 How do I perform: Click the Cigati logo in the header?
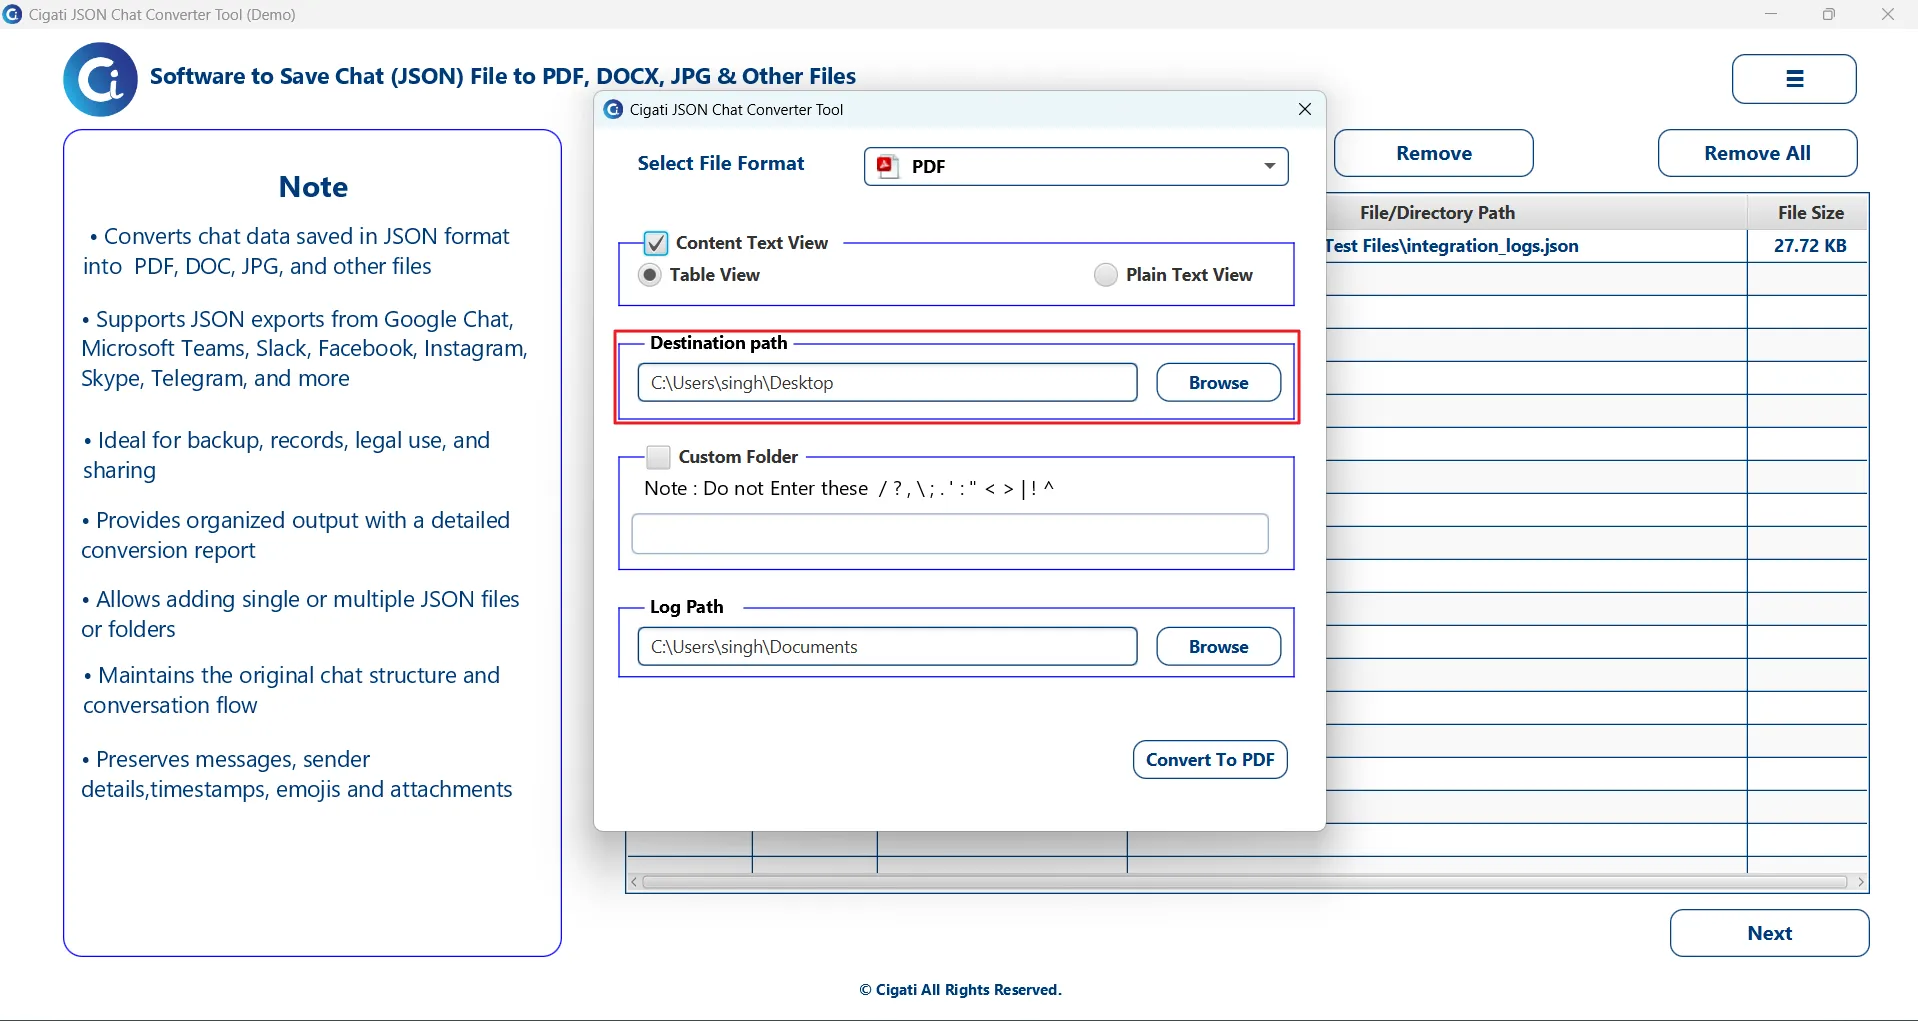[100, 79]
